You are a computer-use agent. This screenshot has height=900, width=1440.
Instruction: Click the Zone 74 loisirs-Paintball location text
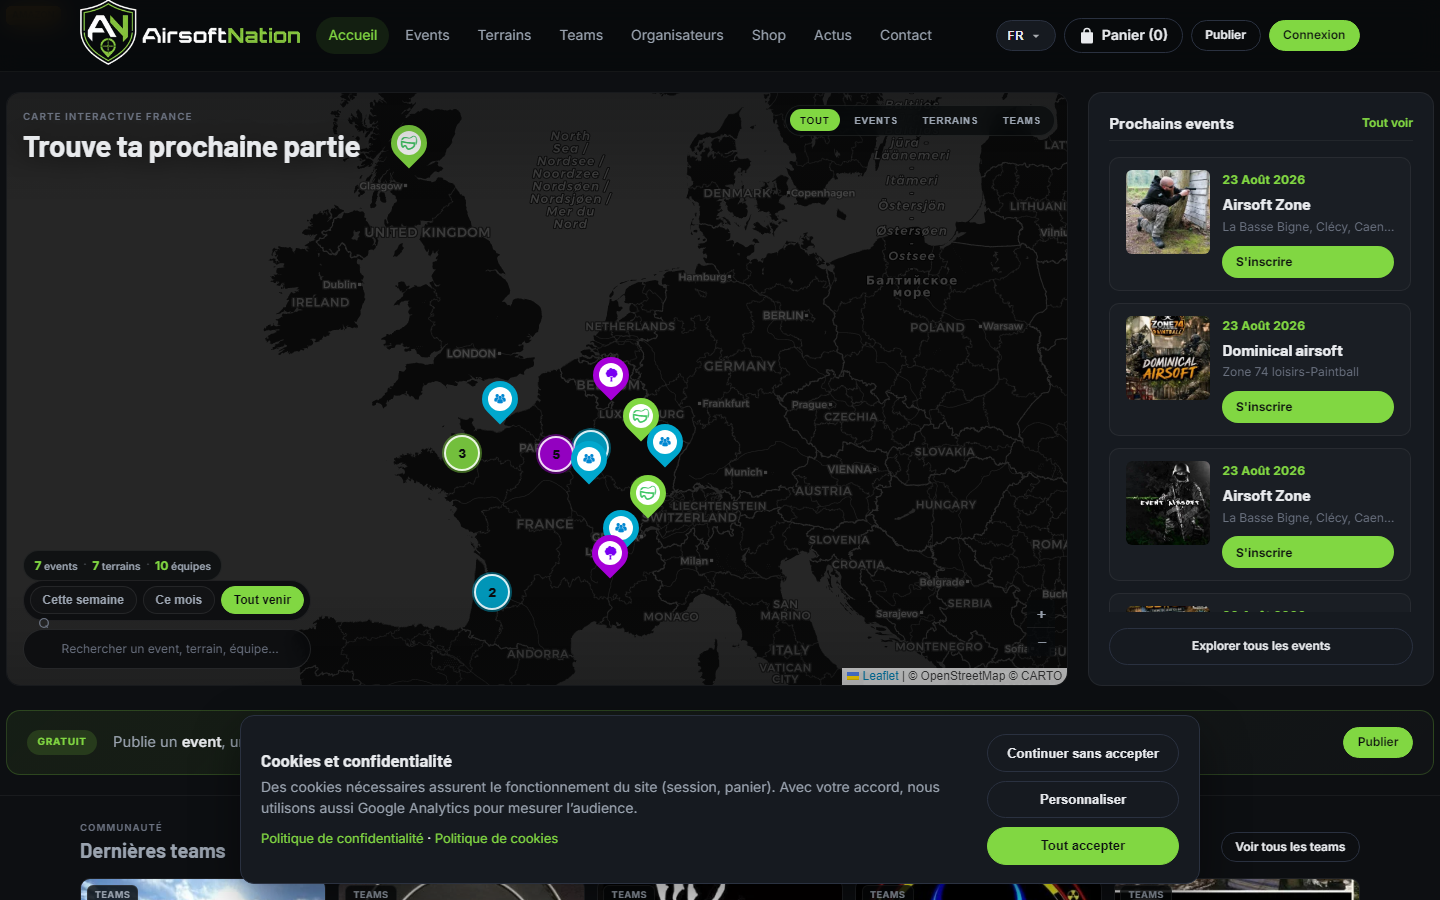tap(1290, 372)
